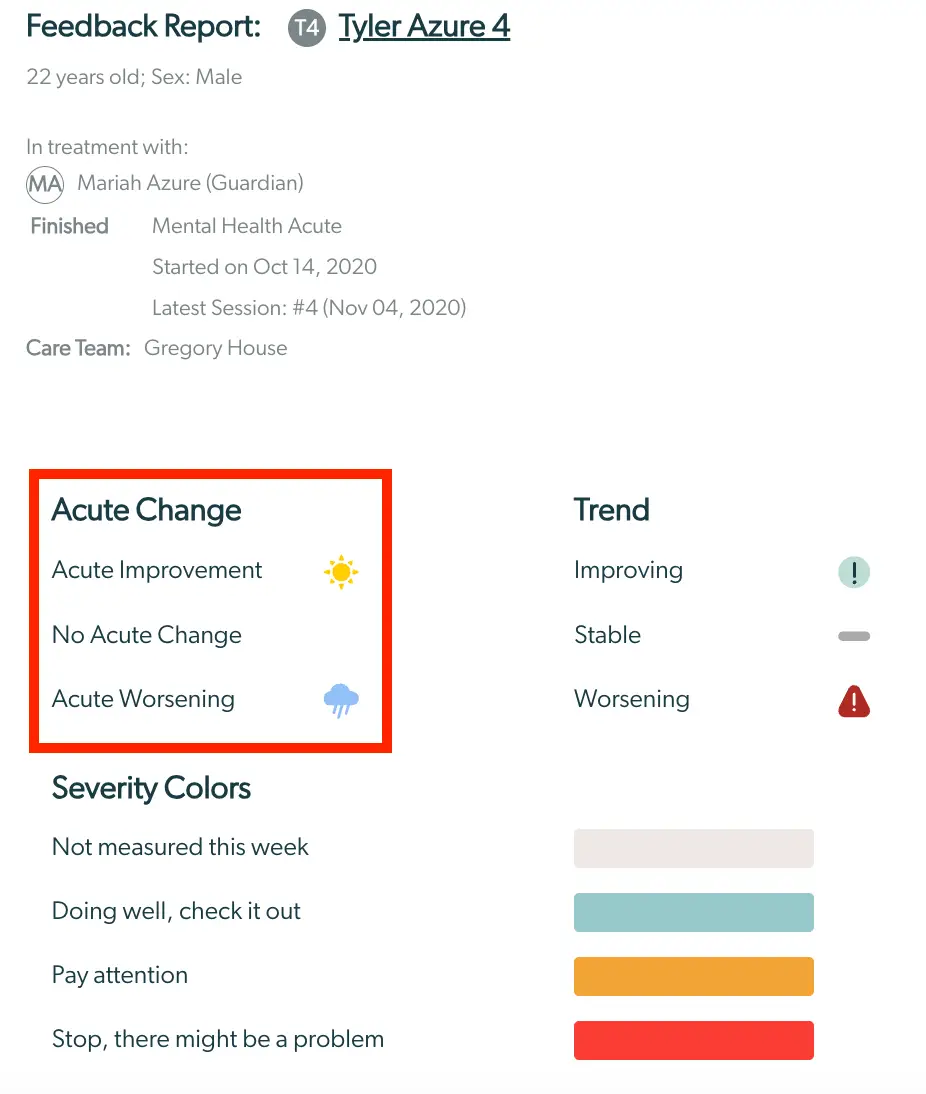Click the T4 patient avatar icon
Image resolution: width=926 pixels, height=1094 pixels.
pyautogui.click(x=306, y=28)
